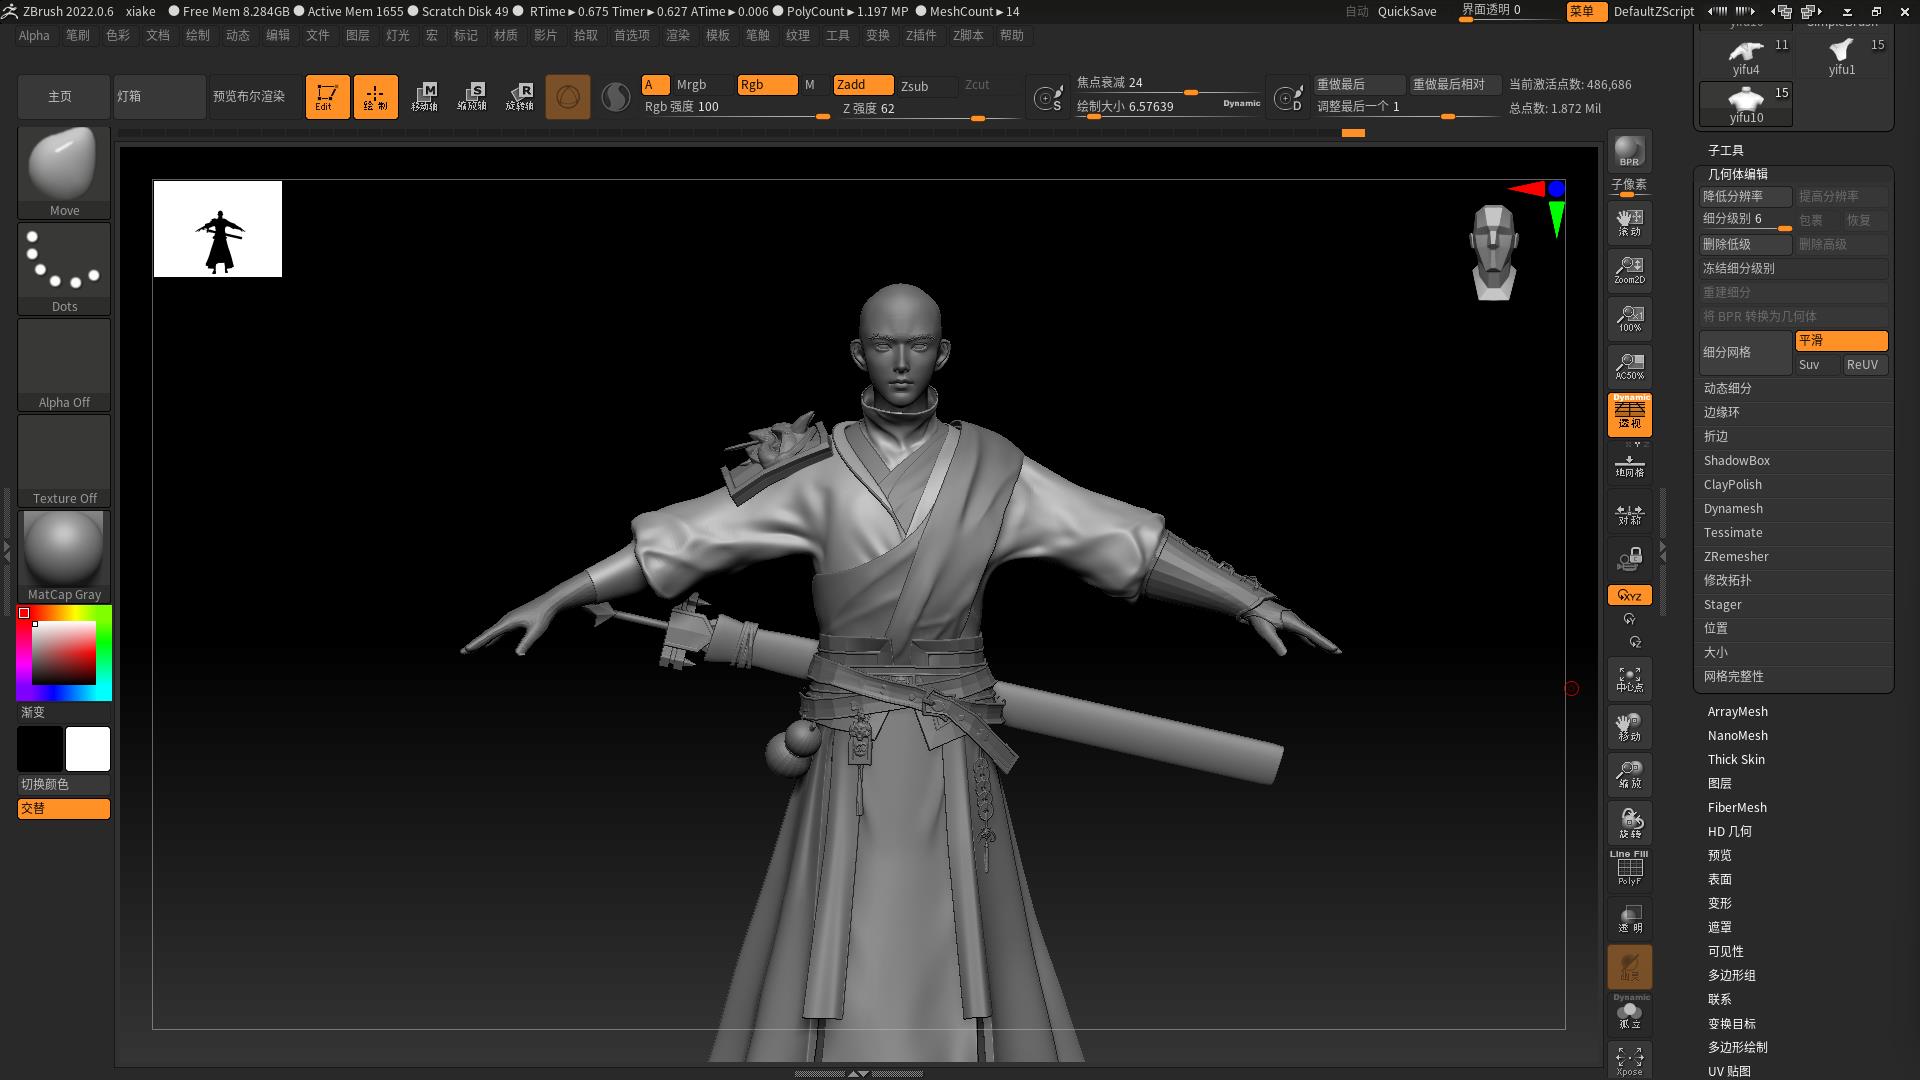
Task: Click the Xpose icon
Action: pyautogui.click(x=1629, y=1060)
